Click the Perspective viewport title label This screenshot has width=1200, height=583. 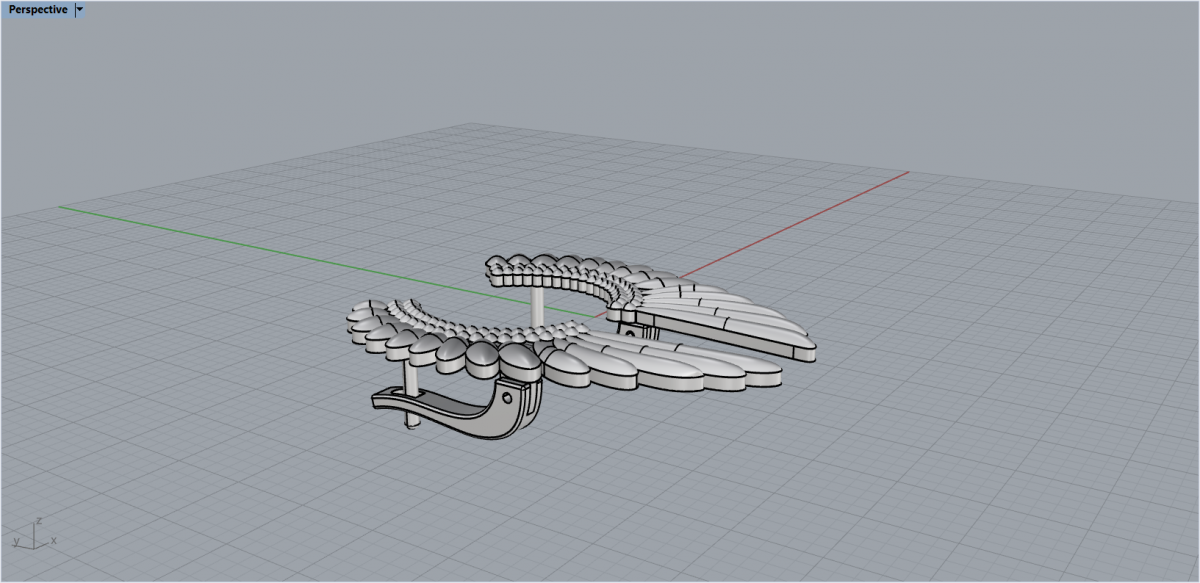click(38, 10)
